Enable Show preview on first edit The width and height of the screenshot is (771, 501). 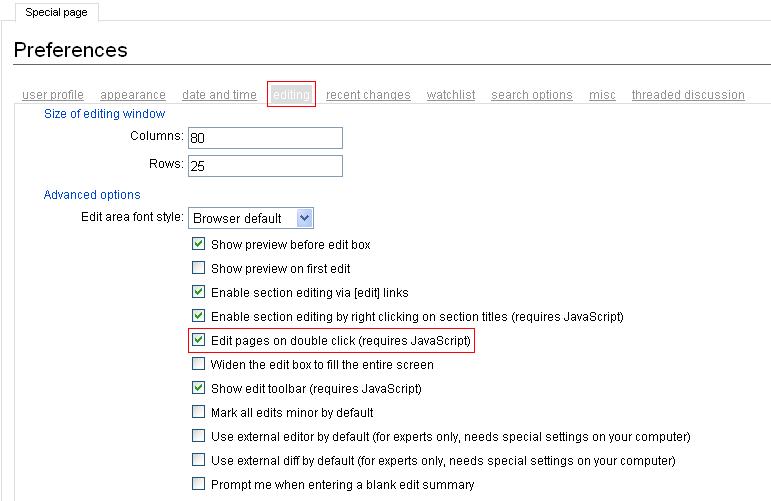(198, 268)
